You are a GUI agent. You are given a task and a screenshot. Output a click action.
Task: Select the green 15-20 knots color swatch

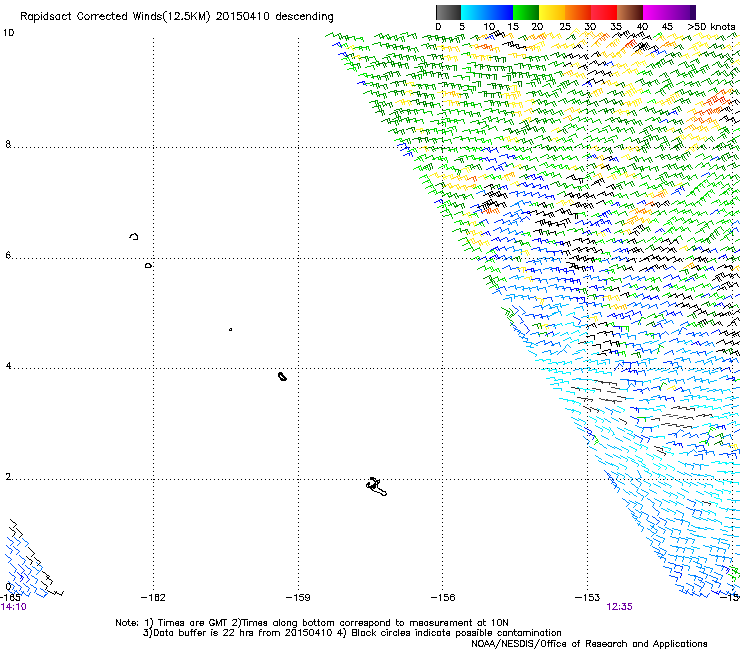click(x=526, y=12)
